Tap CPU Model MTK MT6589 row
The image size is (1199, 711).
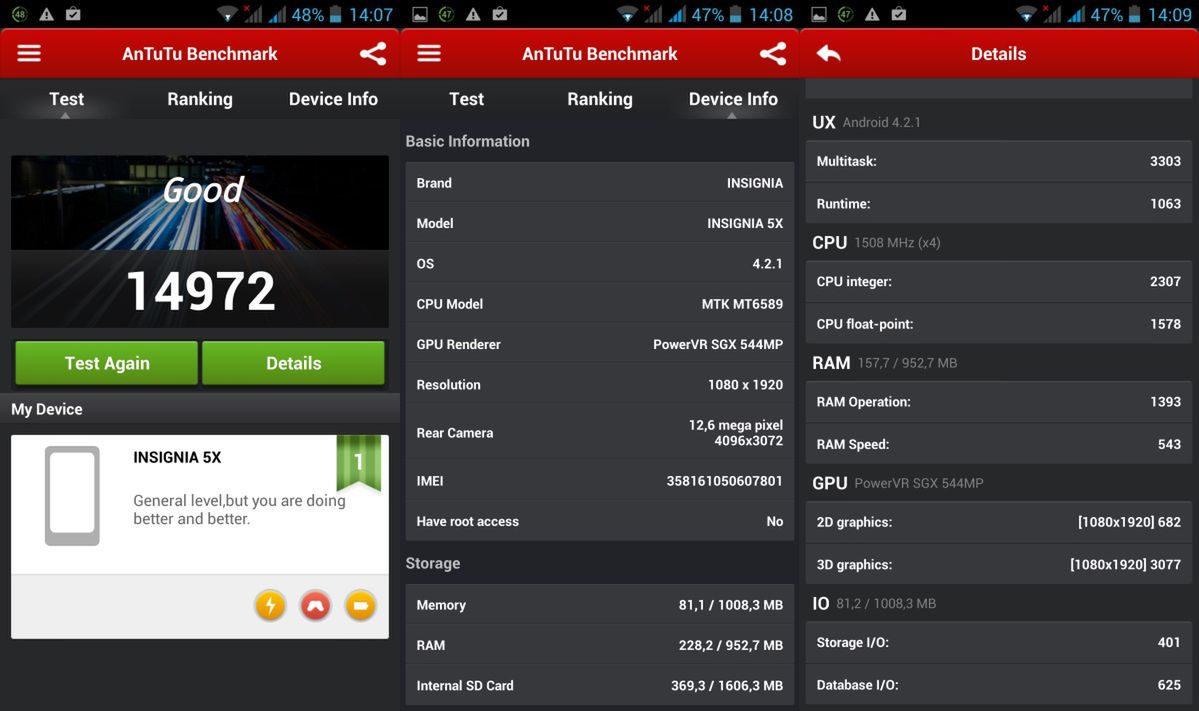coord(600,304)
